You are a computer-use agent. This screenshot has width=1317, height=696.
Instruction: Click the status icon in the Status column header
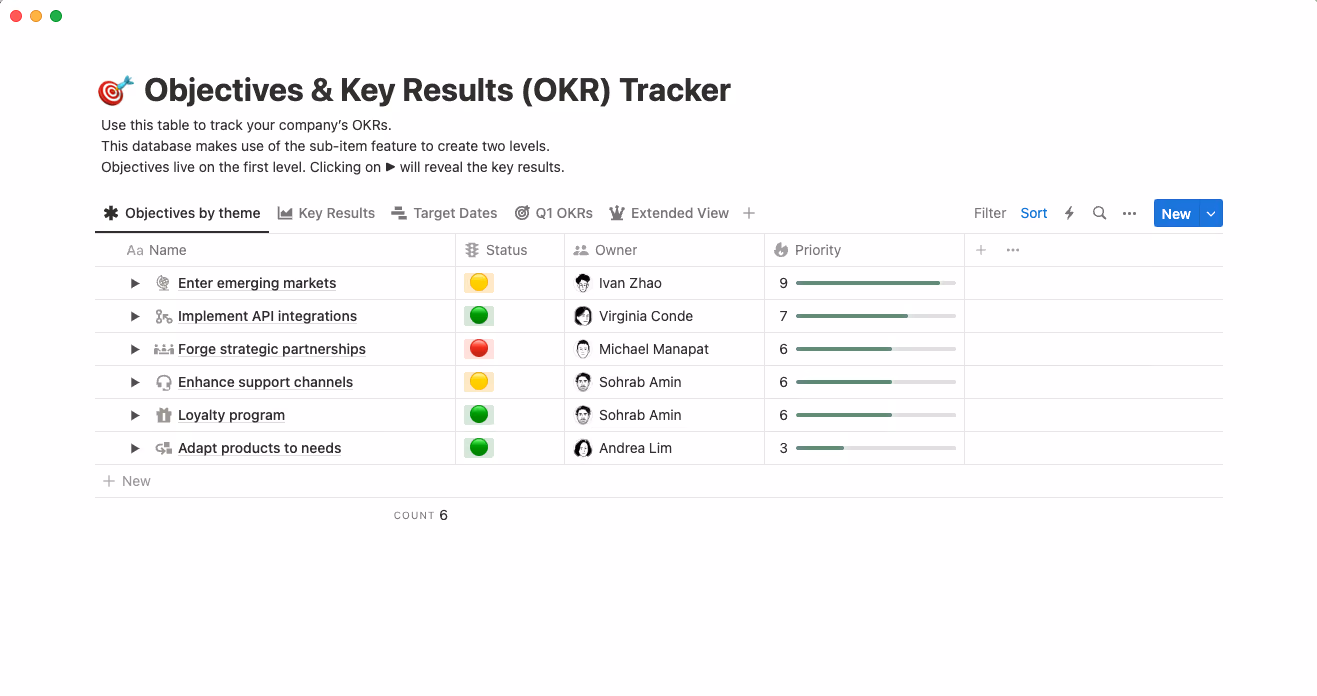pyautogui.click(x=471, y=249)
